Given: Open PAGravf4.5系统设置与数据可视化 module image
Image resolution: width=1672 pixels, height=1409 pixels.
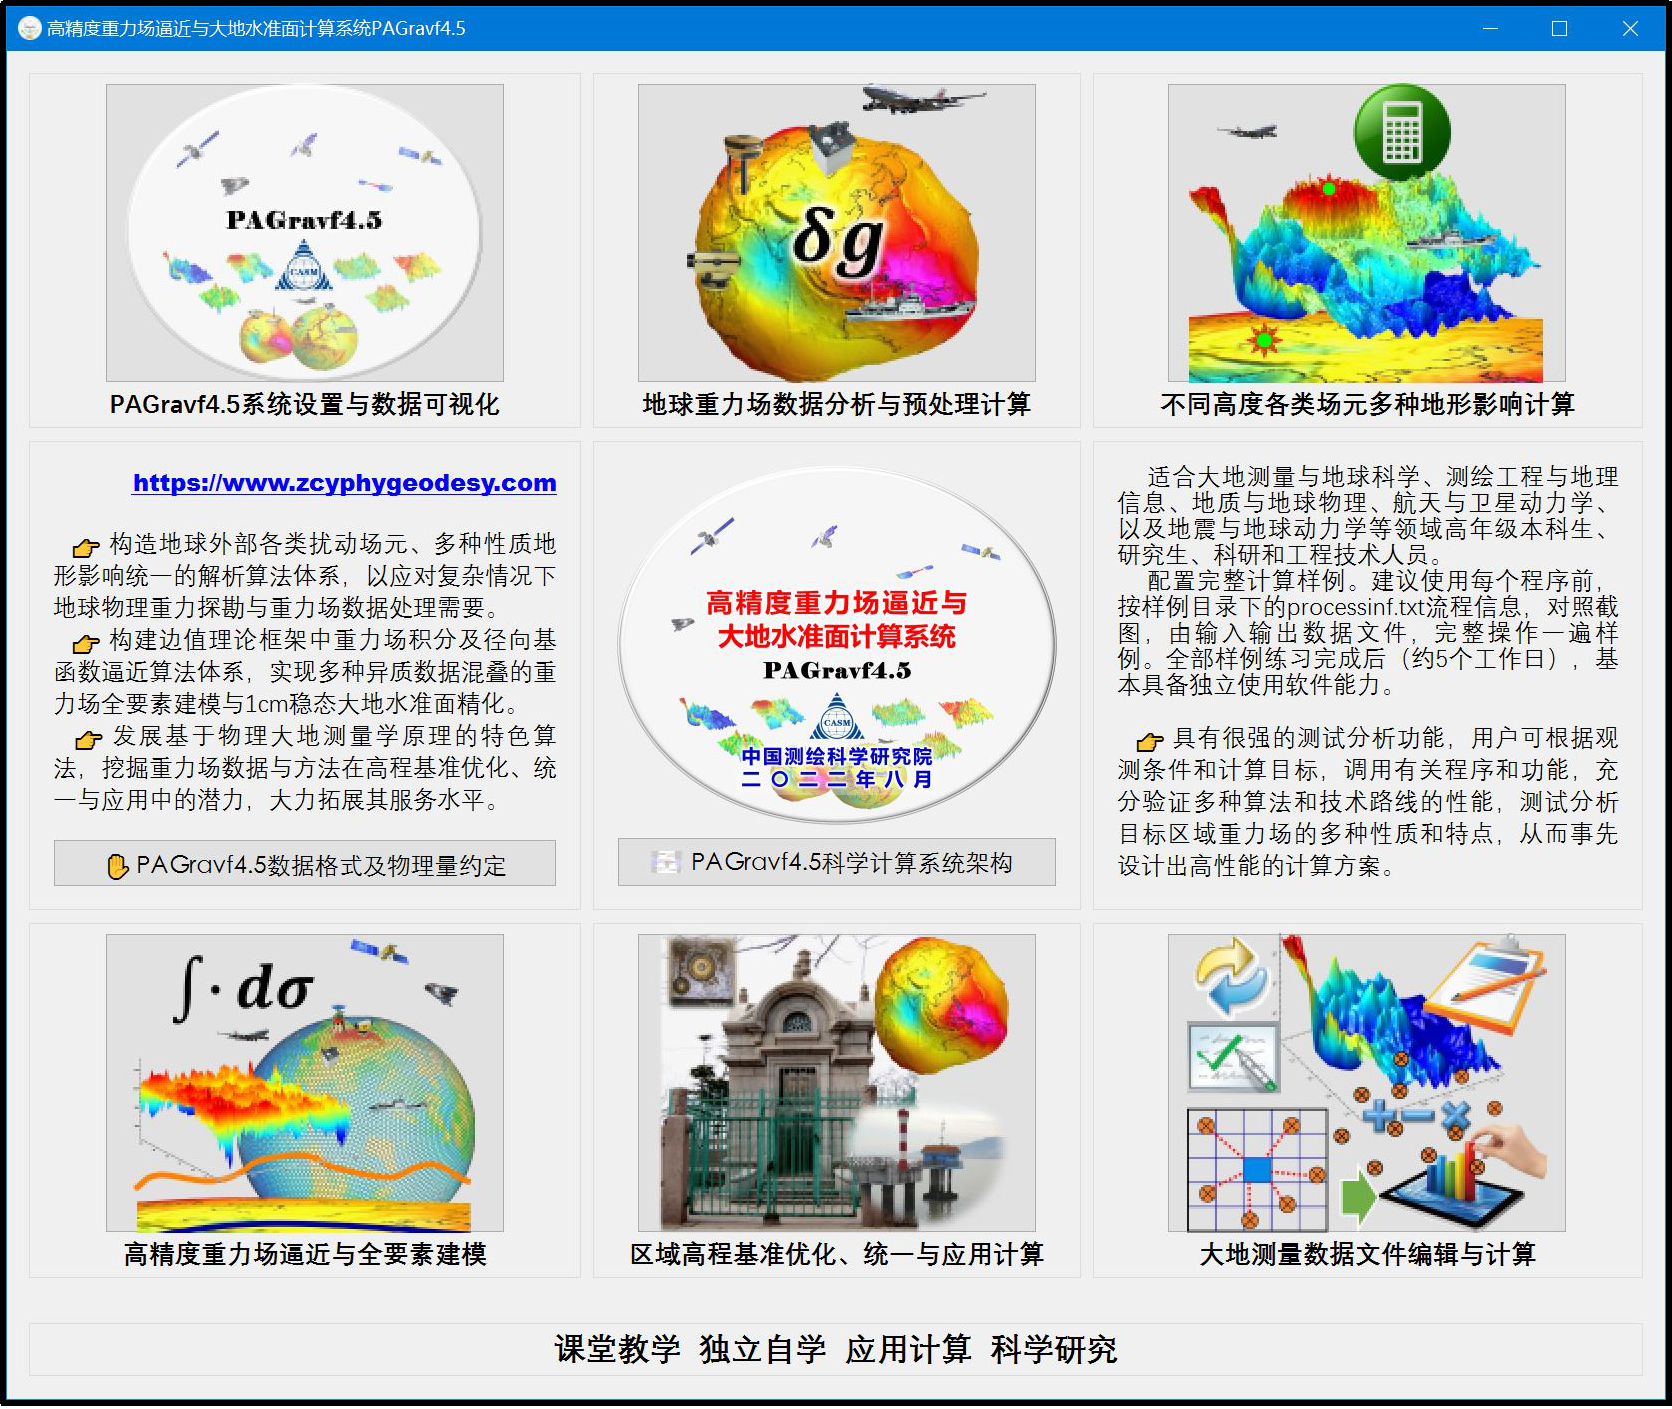Looking at the screenshot, I should coord(304,232).
